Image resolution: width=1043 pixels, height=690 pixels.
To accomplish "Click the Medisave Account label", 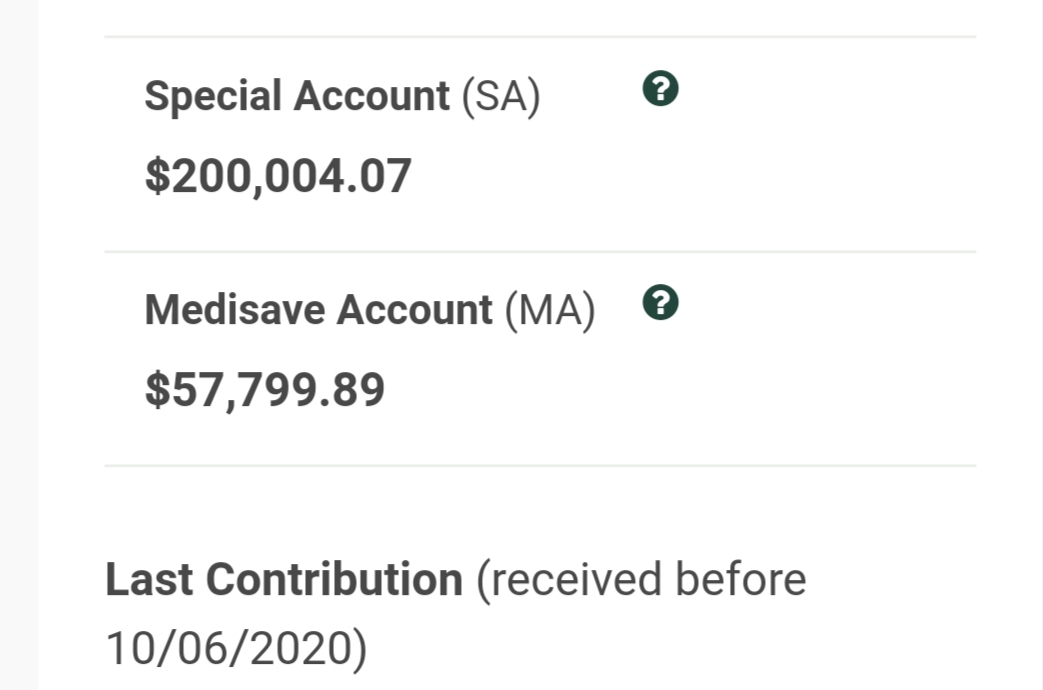I will coord(318,310).
